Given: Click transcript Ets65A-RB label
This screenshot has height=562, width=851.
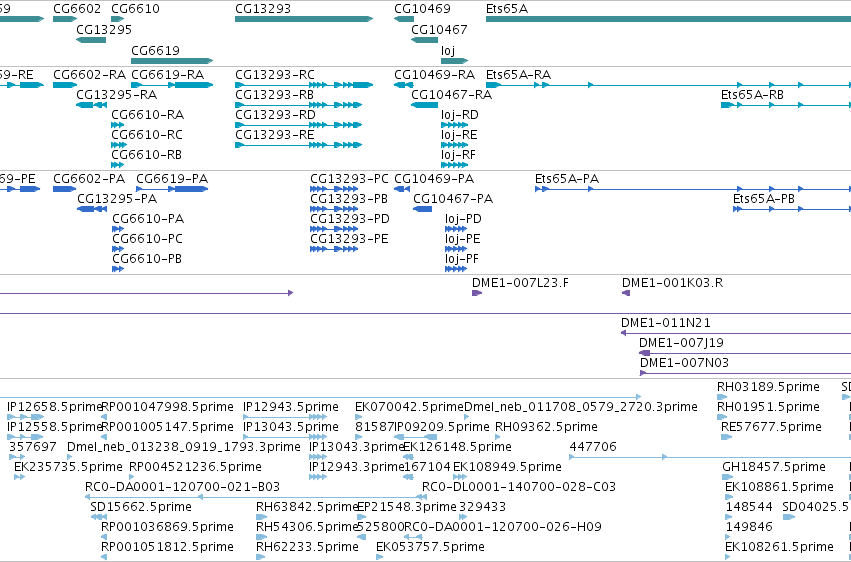Looking at the screenshot, I should [x=752, y=94].
